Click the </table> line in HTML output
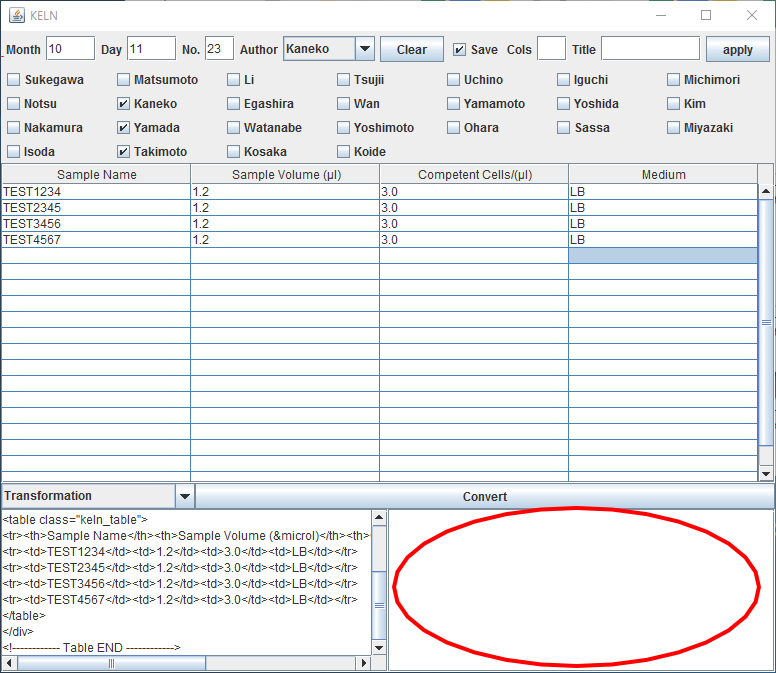776x673 pixels. (x=24, y=616)
